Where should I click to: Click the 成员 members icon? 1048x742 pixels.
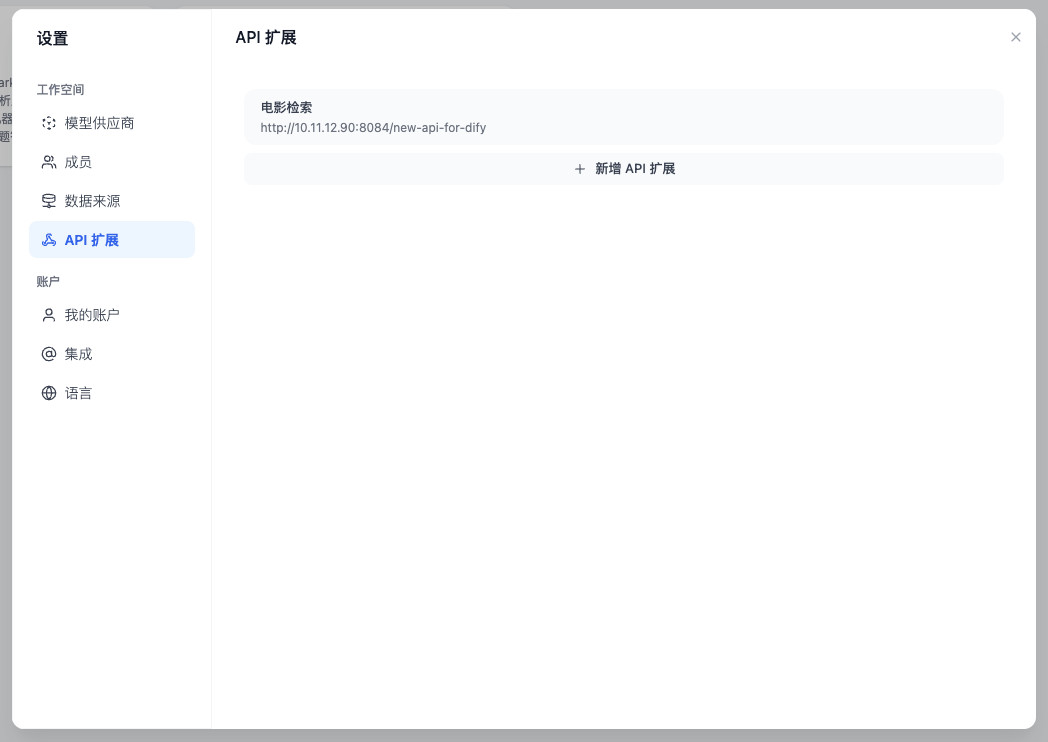pos(48,162)
